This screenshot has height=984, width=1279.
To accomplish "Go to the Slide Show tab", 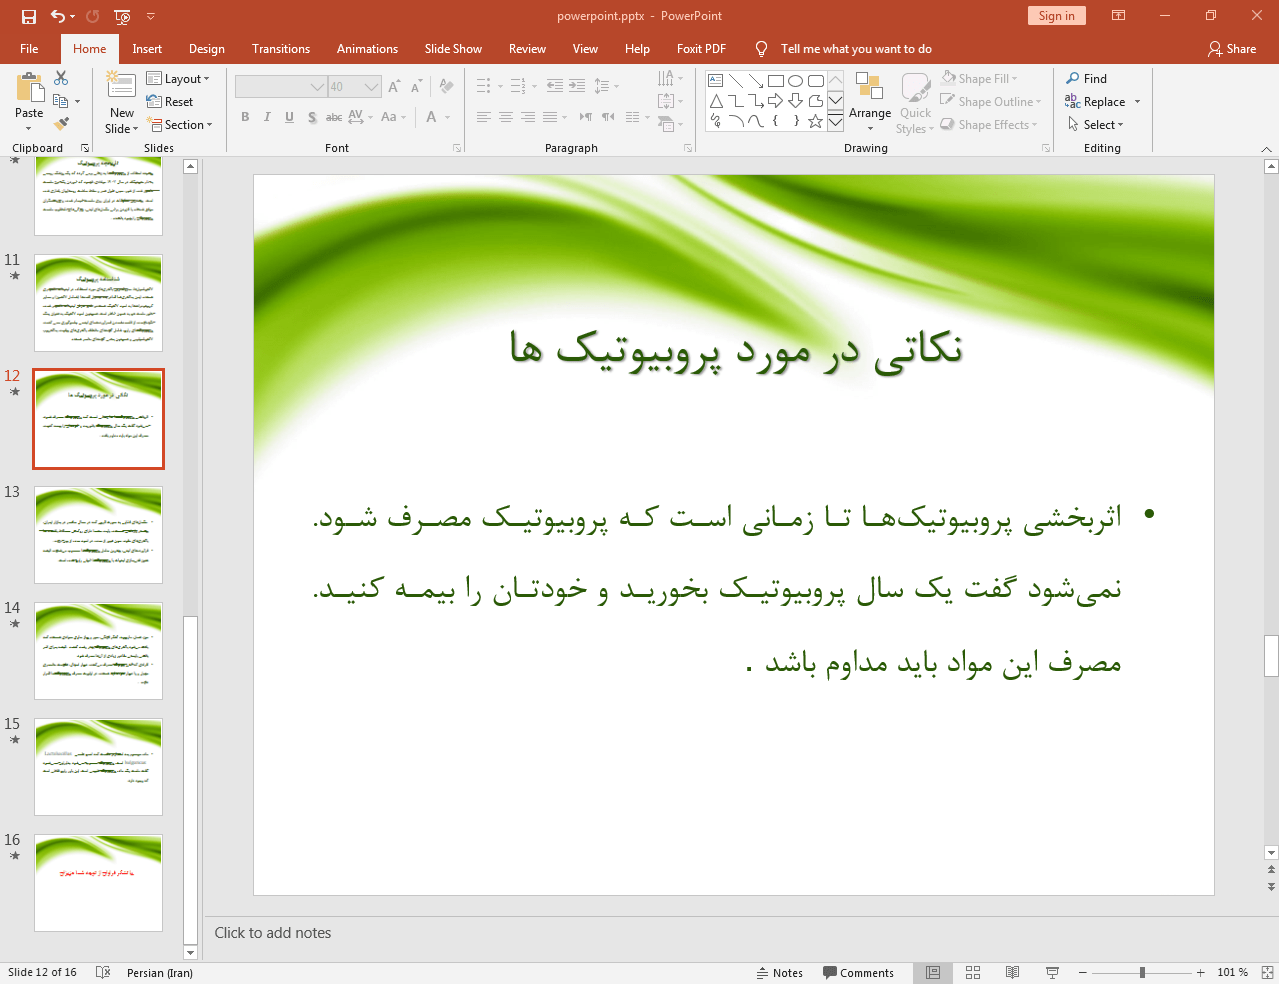I will pyautogui.click(x=453, y=48).
